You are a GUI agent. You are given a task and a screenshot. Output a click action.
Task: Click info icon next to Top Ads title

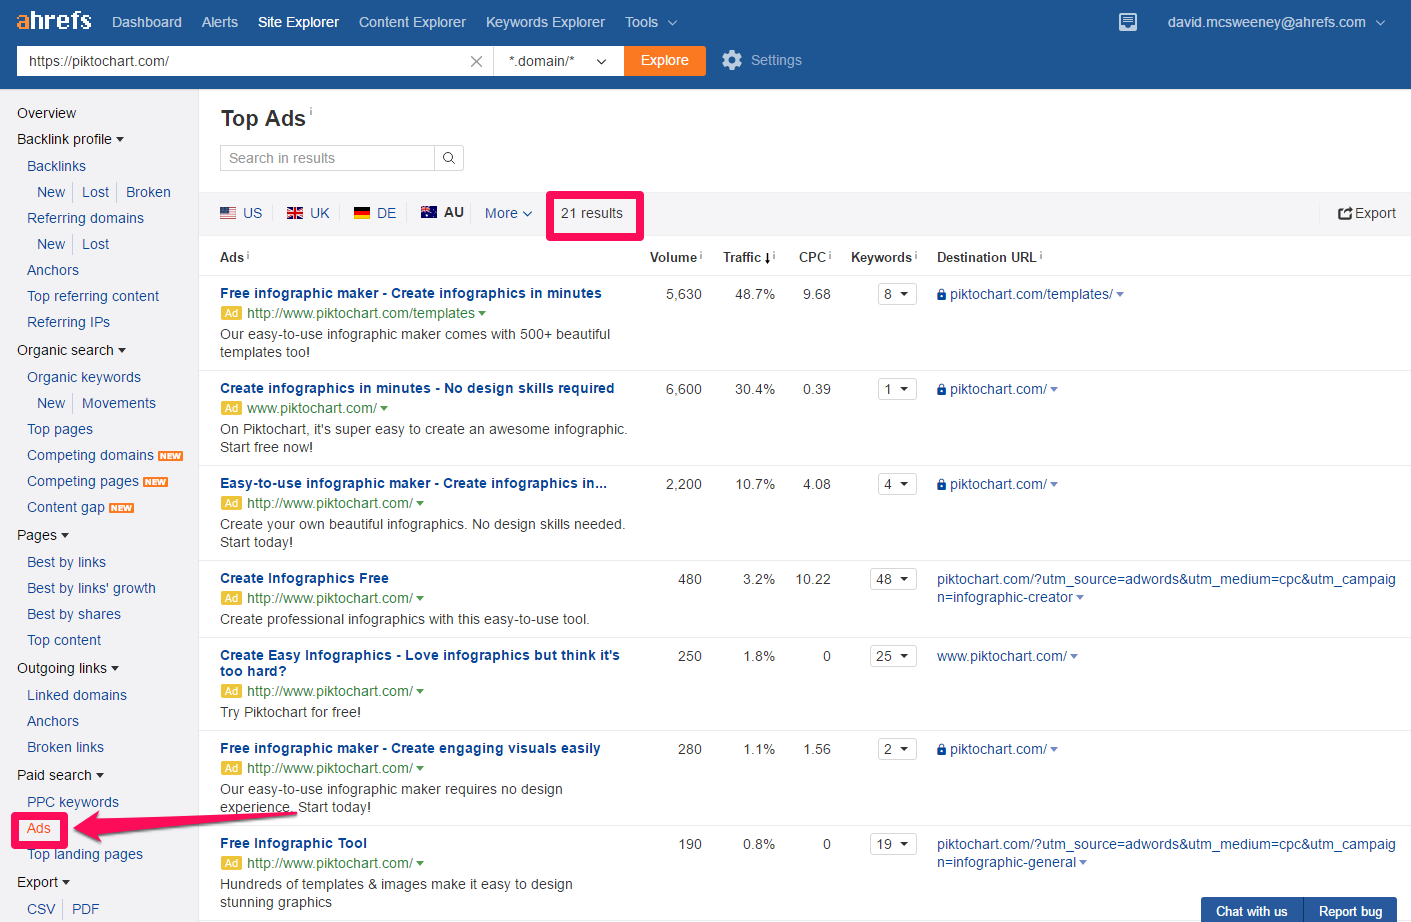[x=311, y=111]
